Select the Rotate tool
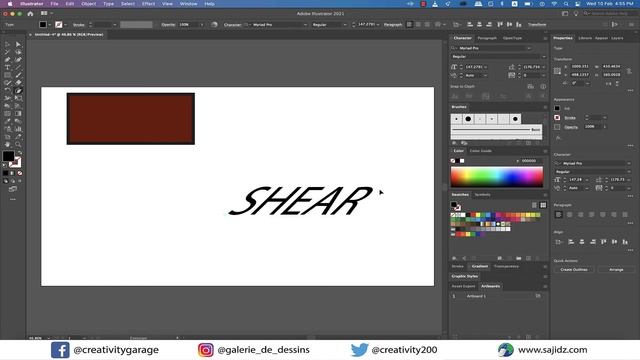Image resolution: width=640 pixels, height=360 pixels. [7, 91]
